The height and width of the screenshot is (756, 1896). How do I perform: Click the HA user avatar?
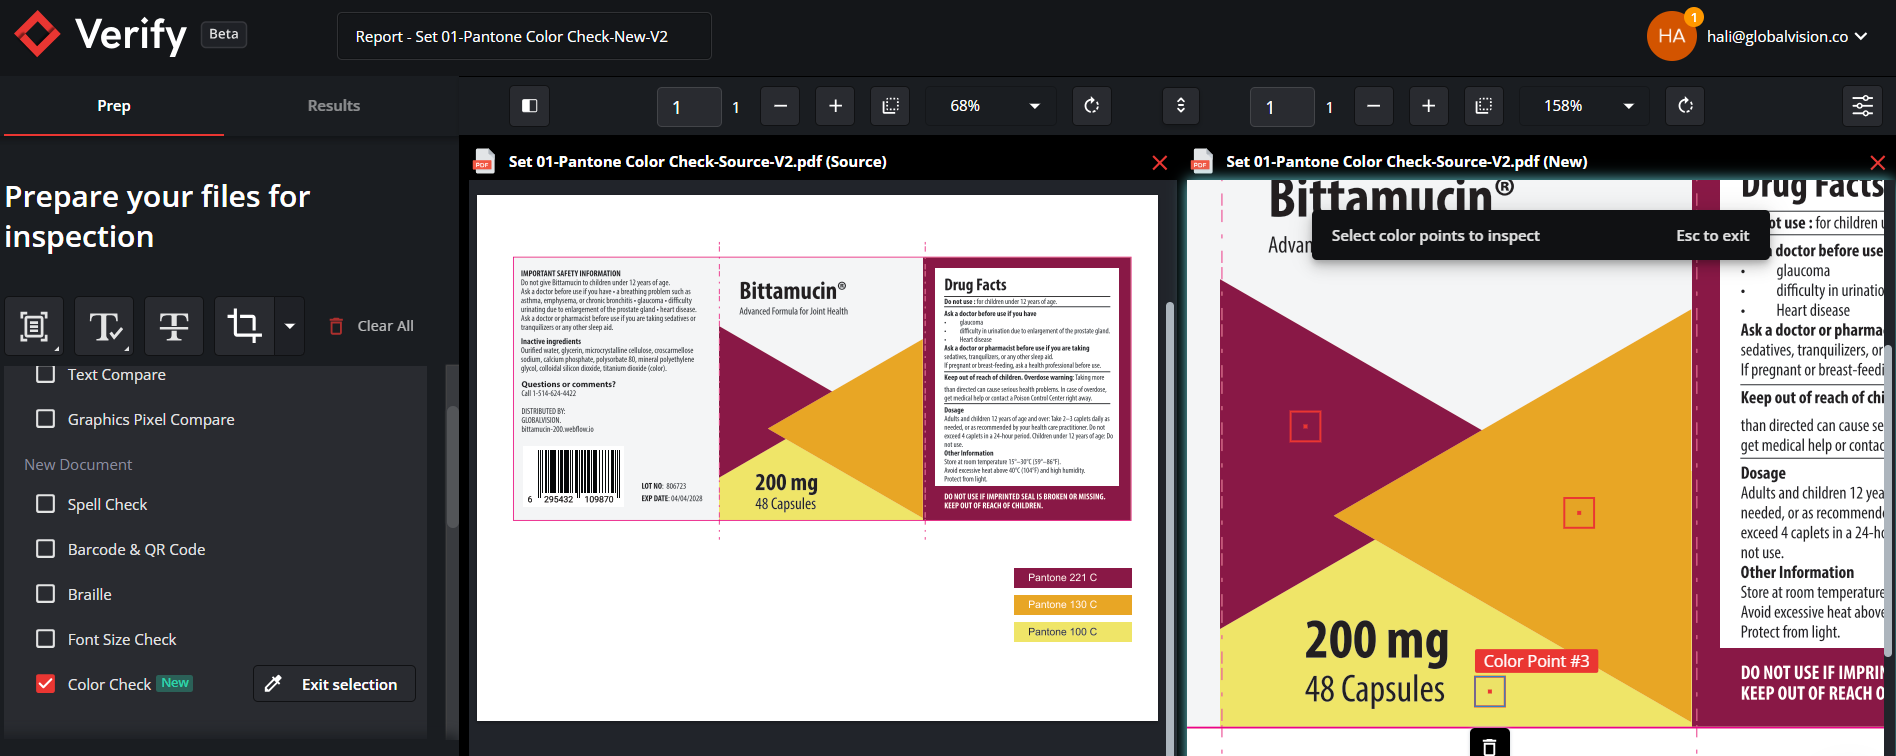1672,36
